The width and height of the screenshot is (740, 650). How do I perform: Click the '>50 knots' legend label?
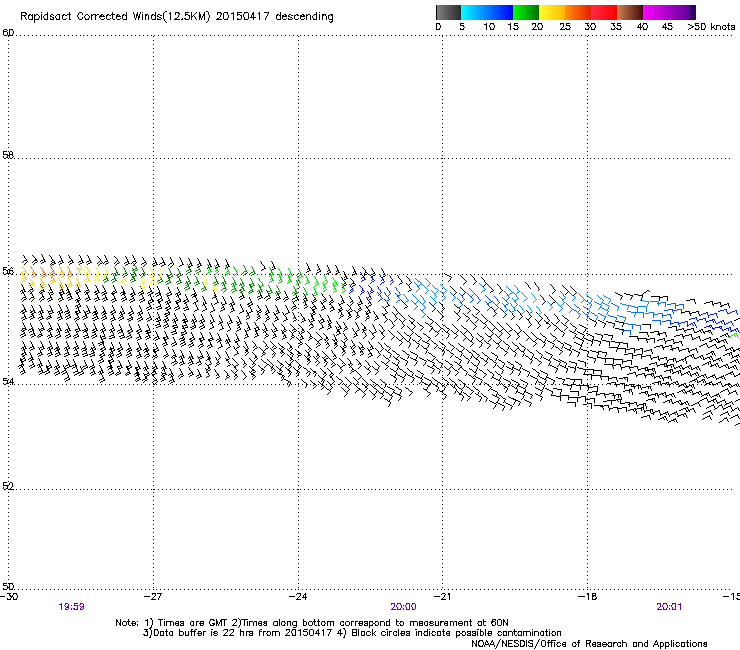[x=711, y=27]
